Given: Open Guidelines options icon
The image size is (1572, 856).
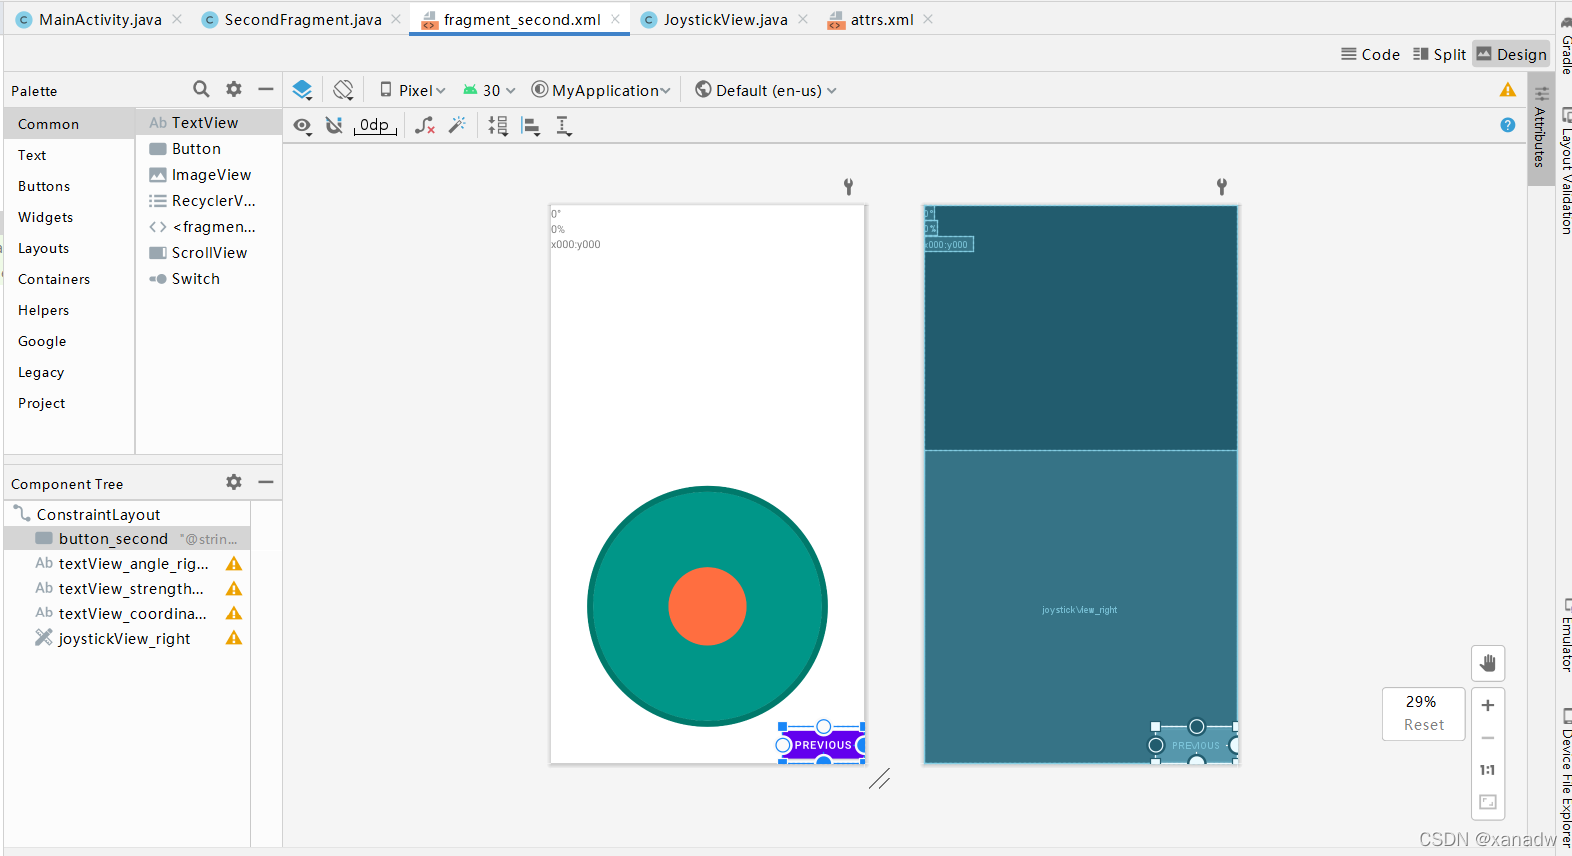Looking at the screenshot, I should pyautogui.click(x=564, y=126).
